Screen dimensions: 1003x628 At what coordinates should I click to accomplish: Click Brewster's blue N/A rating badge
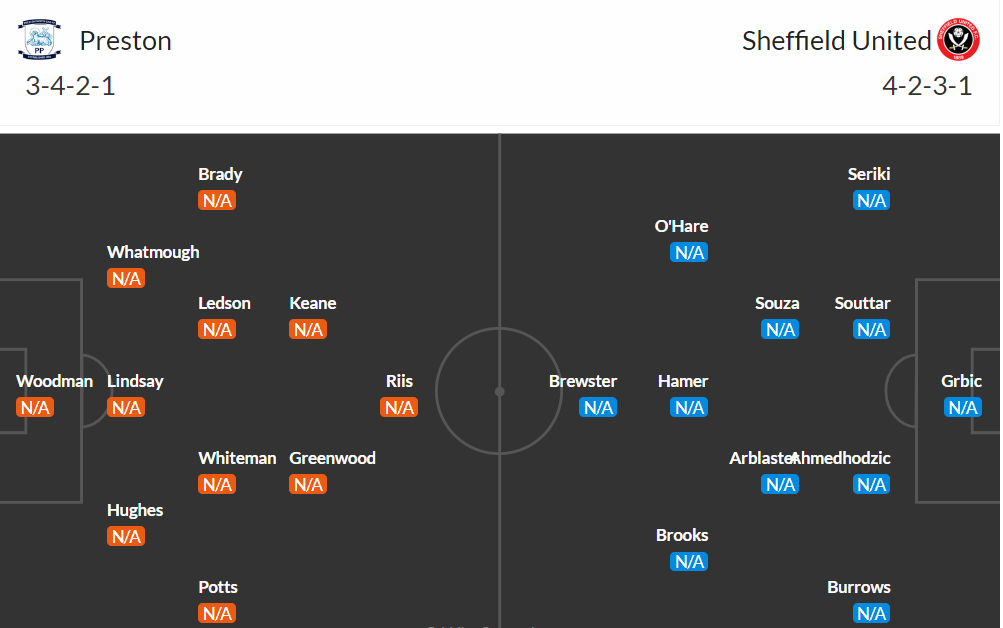[598, 407]
